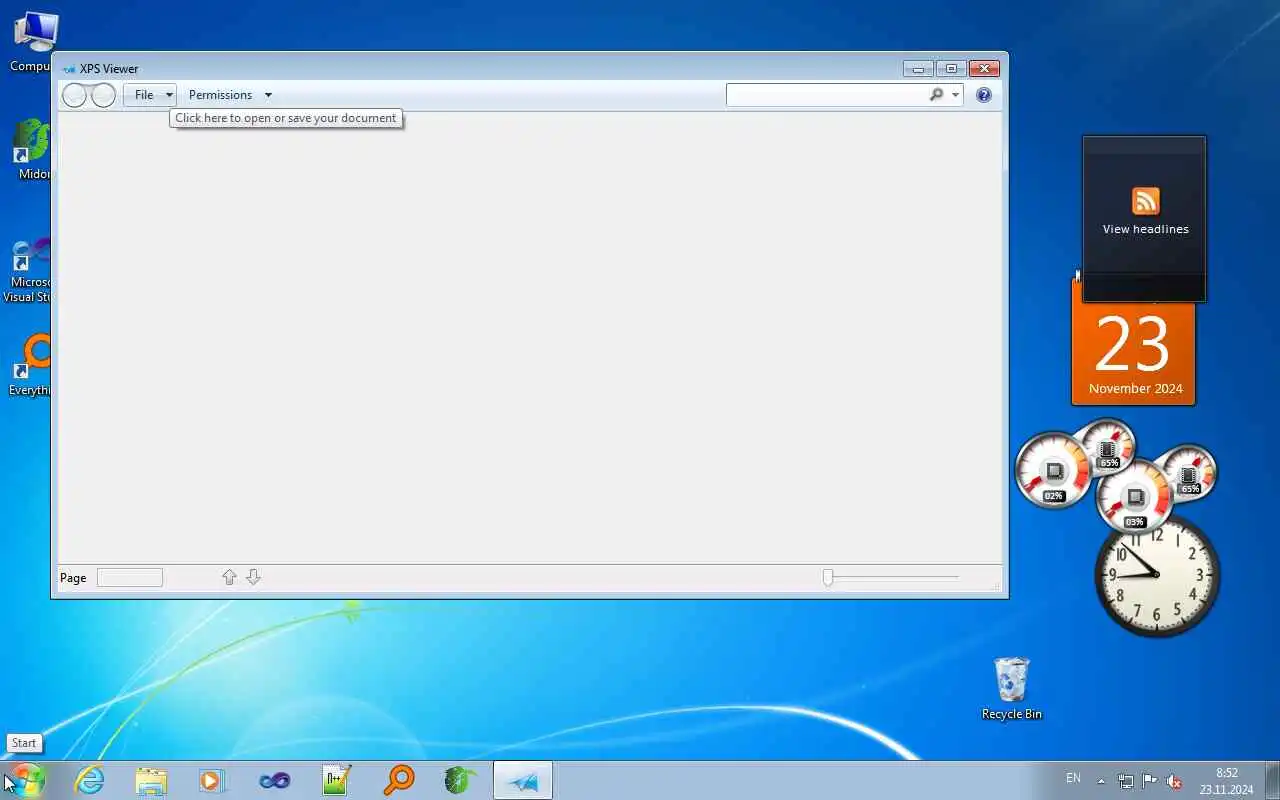Open Windows Explorer folder from taskbar
The width and height of the screenshot is (1280, 800).
point(151,780)
